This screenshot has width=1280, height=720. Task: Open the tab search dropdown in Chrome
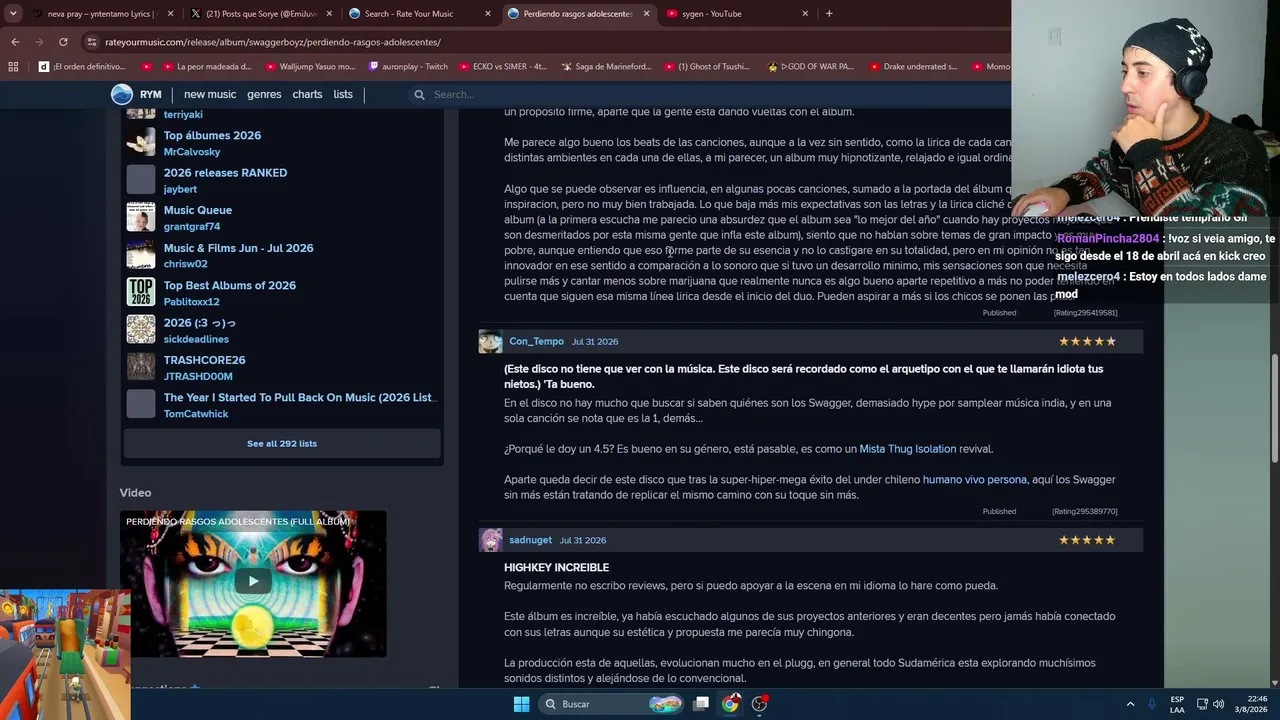pyautogui.click(x=13, y=14)
